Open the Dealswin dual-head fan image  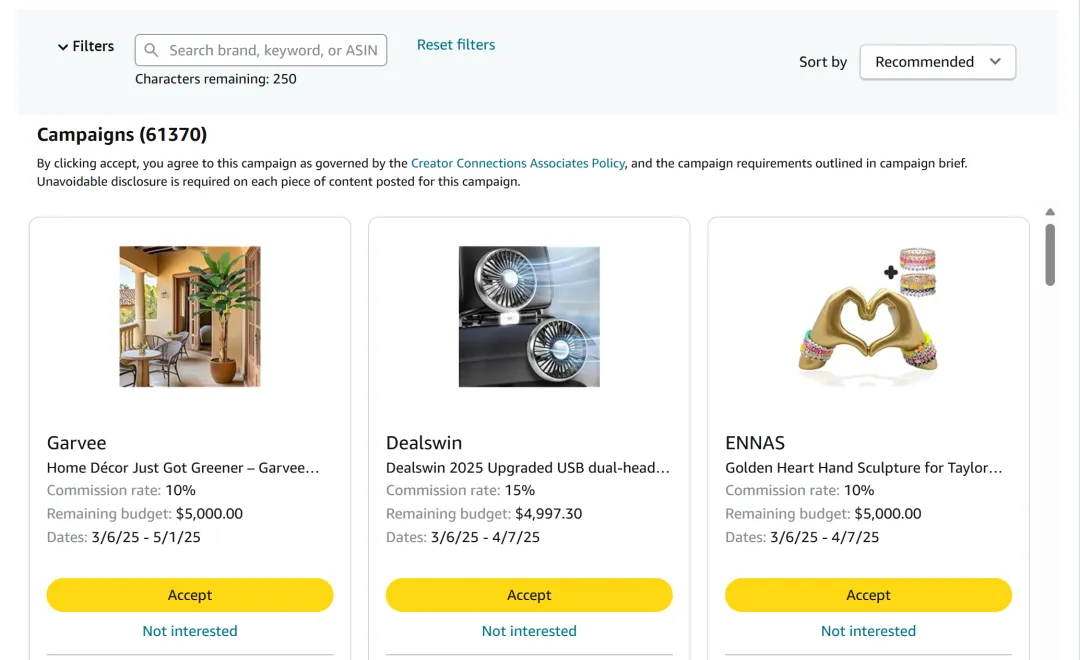coord(529,316)
